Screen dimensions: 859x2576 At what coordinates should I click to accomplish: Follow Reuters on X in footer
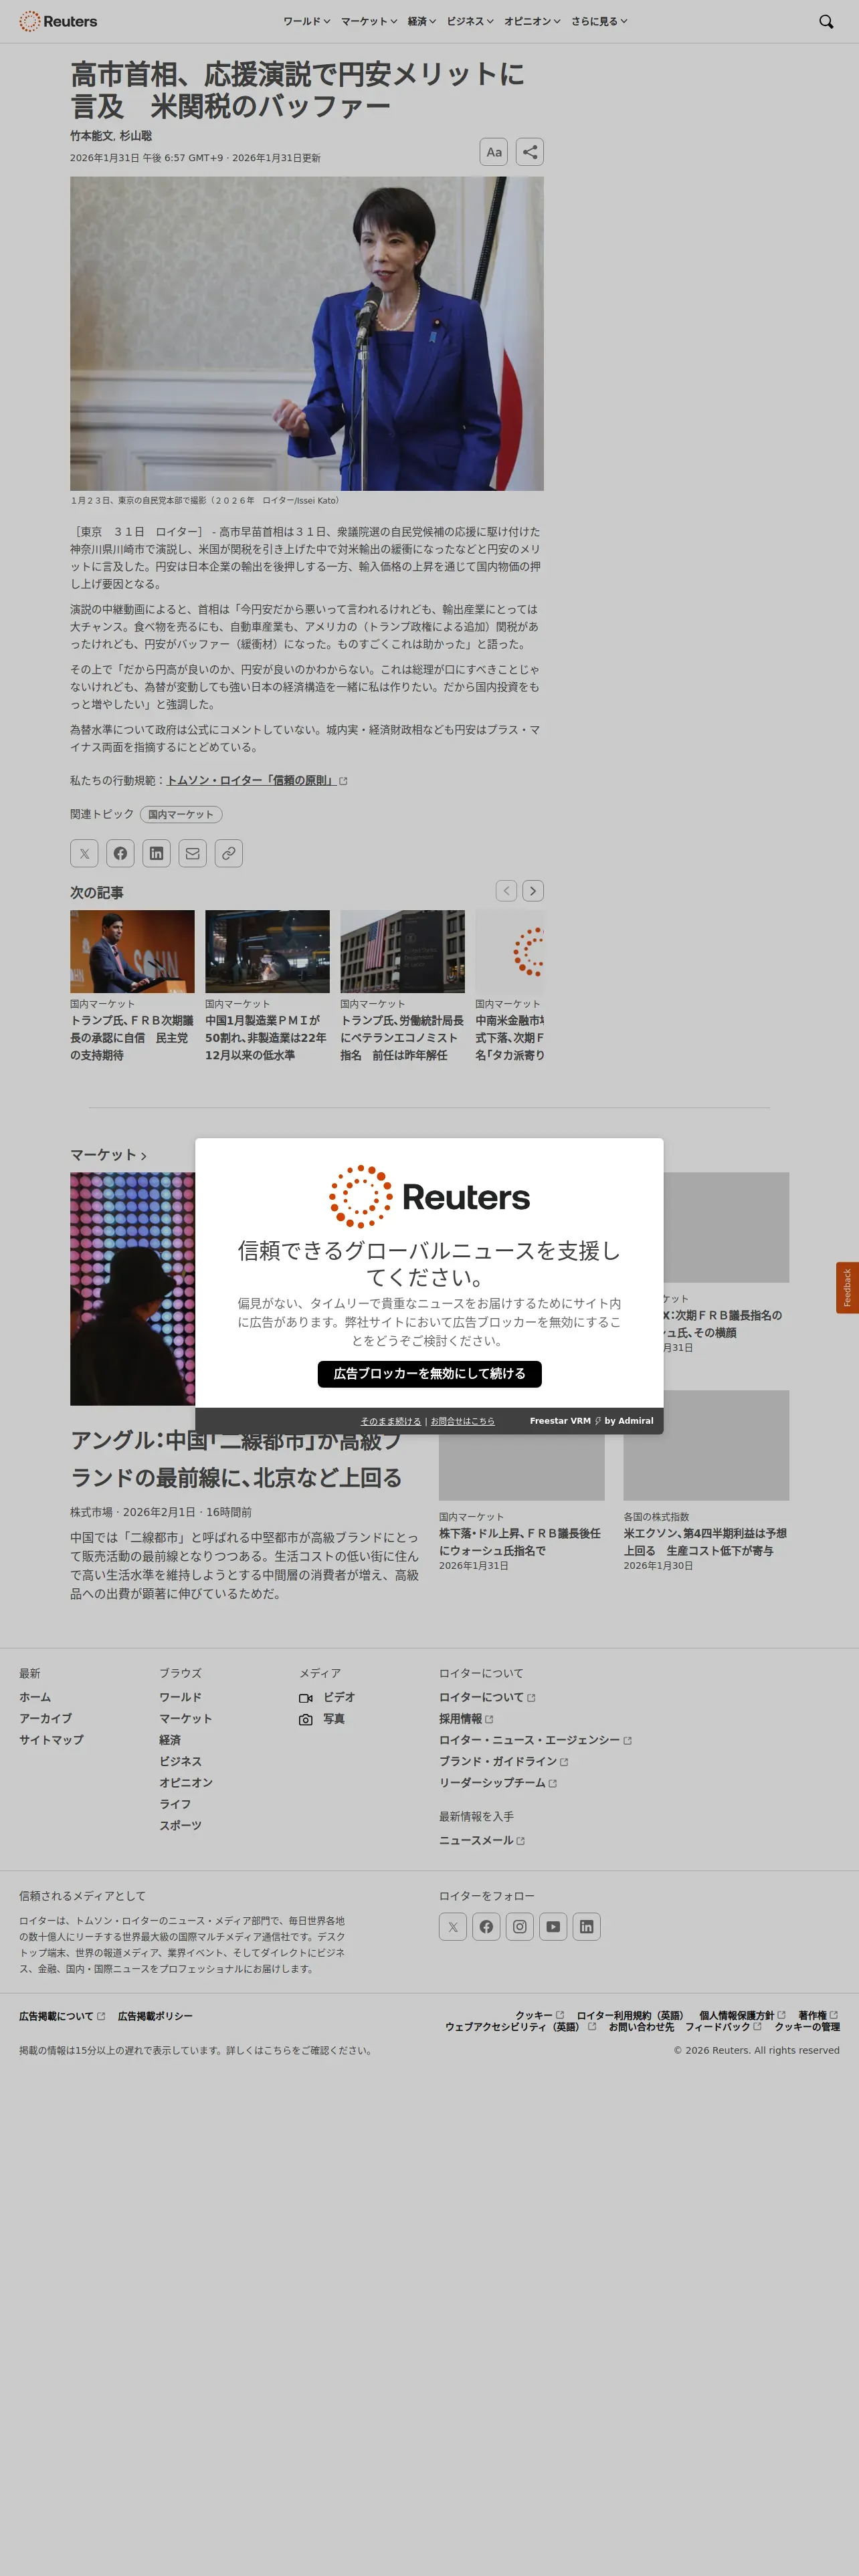[x=453, y=1927]
